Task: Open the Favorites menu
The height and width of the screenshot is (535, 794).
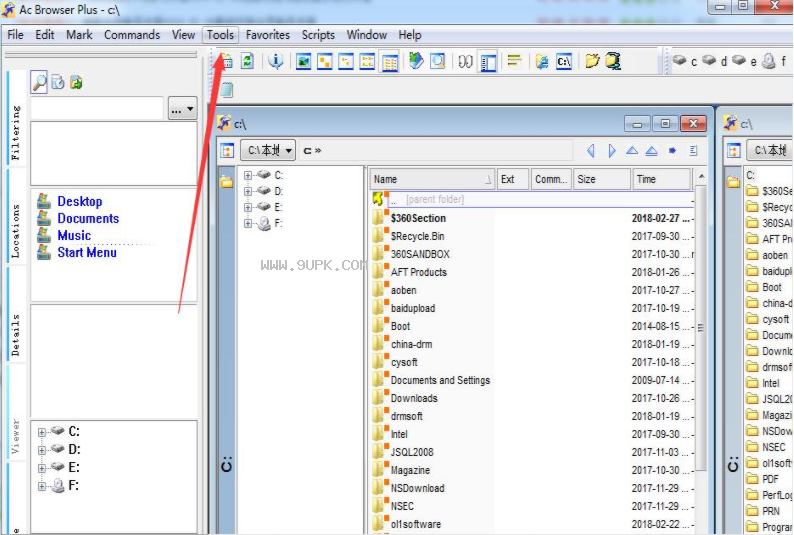Action: pyautogui.click(x=268, y=35)
